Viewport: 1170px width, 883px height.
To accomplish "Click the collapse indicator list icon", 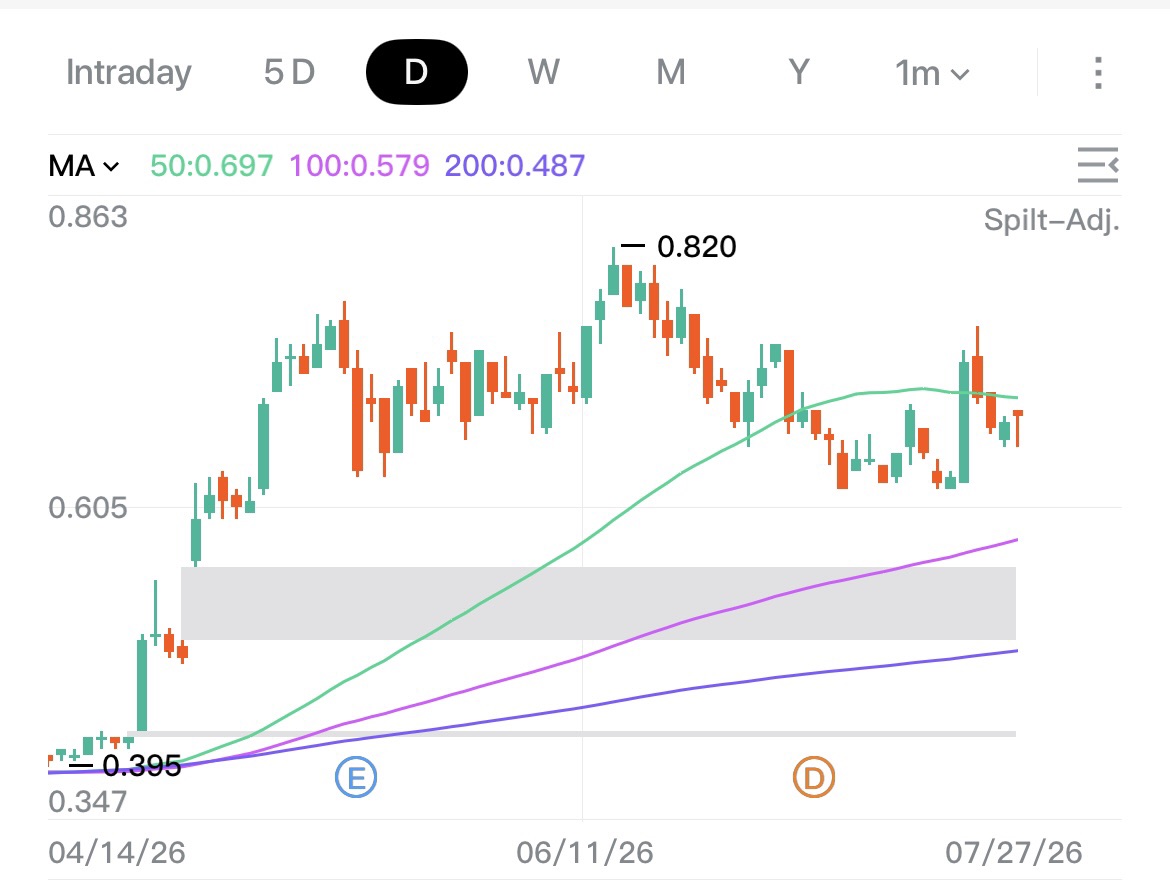I will [1098, 165].
